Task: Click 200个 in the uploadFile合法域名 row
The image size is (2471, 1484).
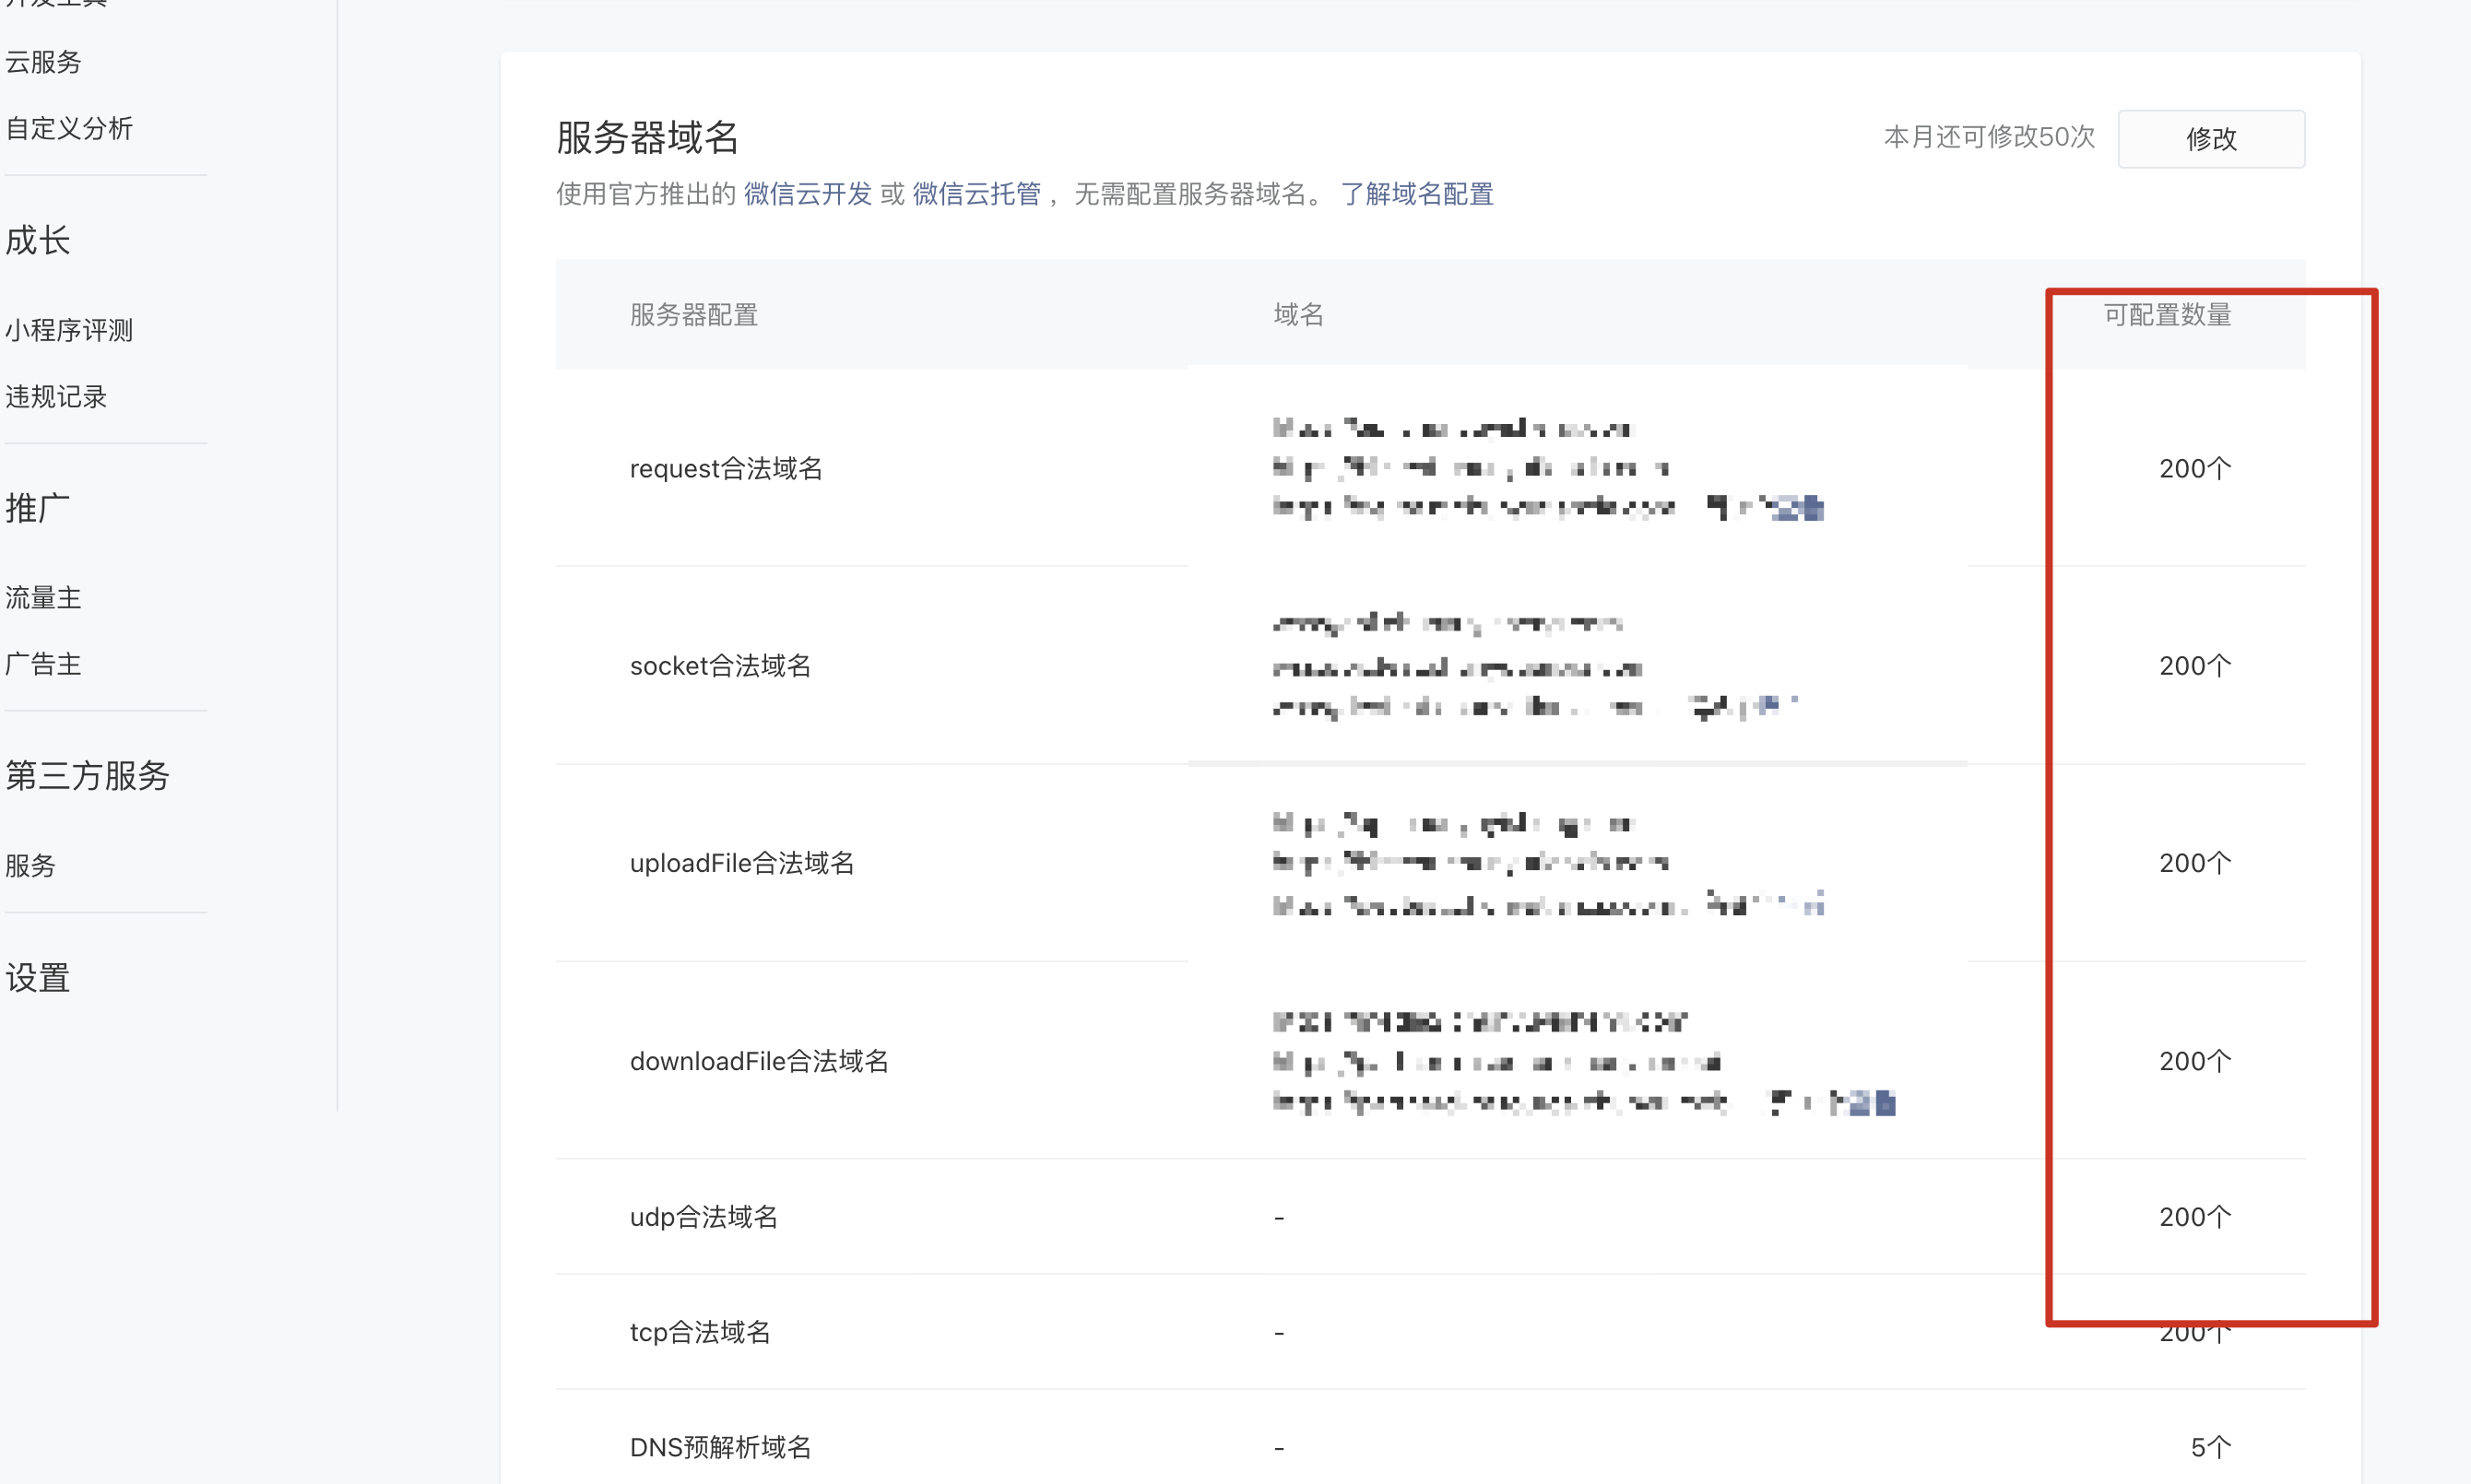Action: click(x=2195, y=863)
